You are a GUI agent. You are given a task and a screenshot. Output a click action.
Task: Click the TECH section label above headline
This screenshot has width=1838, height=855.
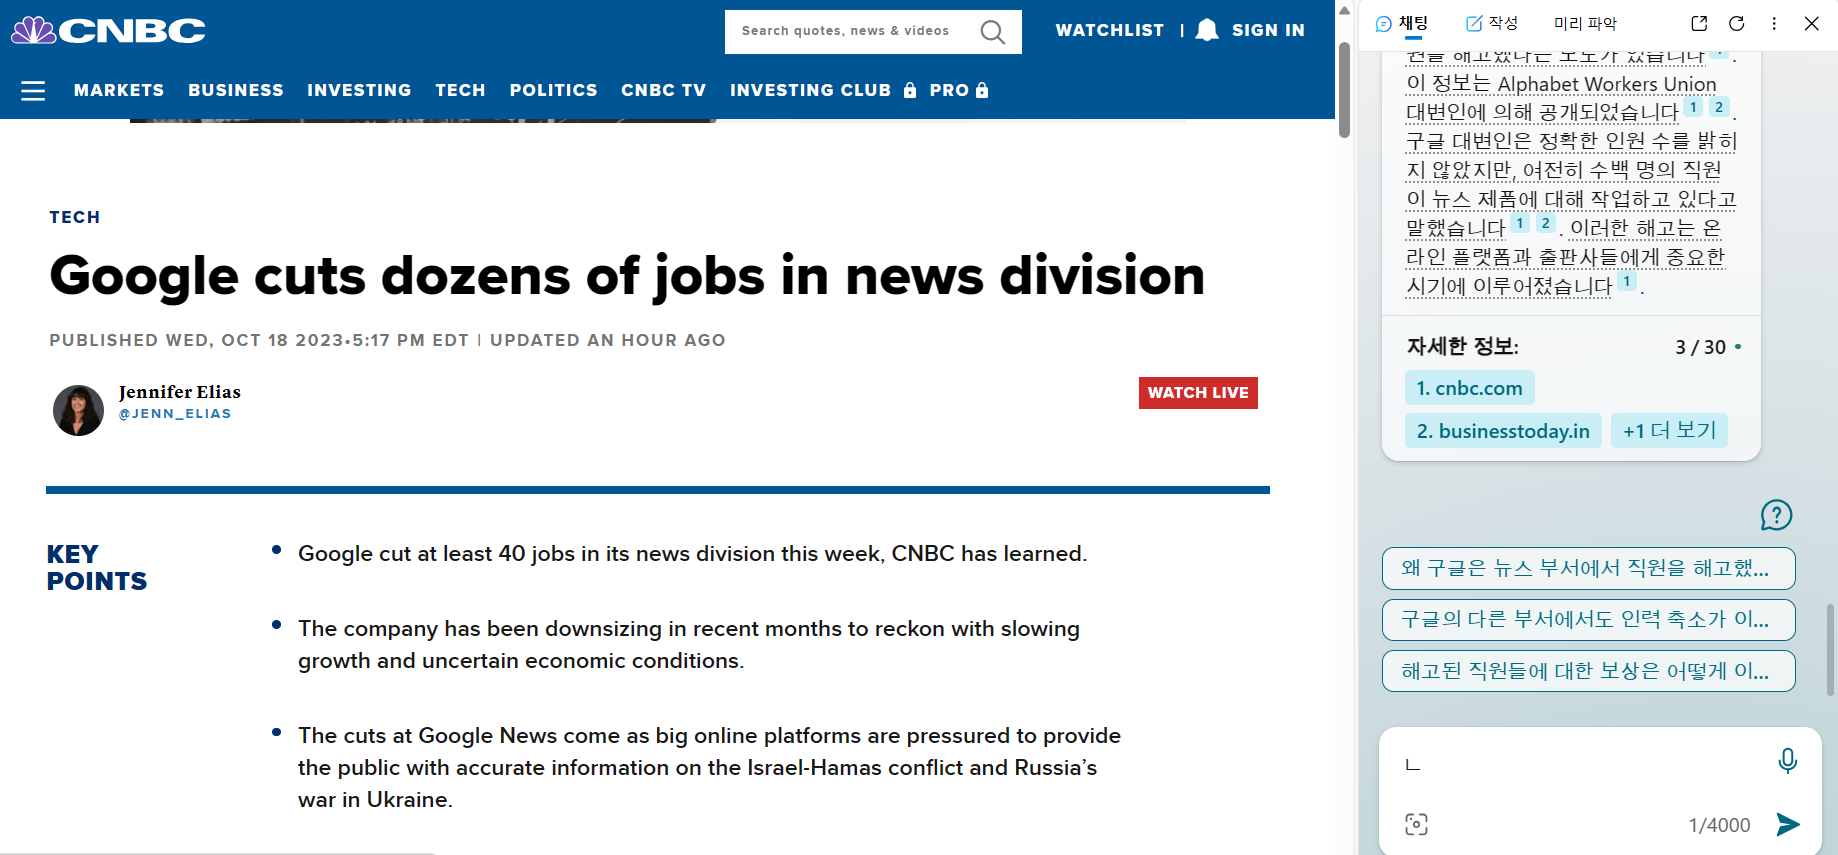coord(75,217)
